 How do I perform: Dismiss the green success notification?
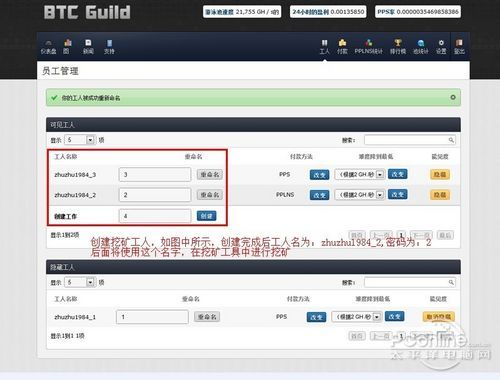pos(453,97)
